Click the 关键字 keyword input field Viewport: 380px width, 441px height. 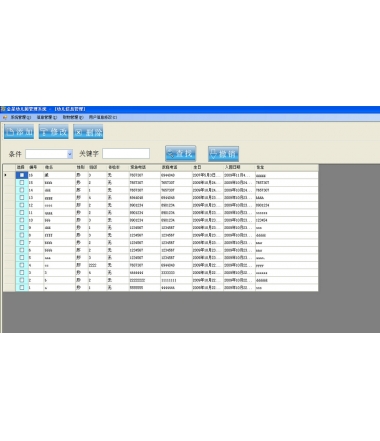point(126,154)
